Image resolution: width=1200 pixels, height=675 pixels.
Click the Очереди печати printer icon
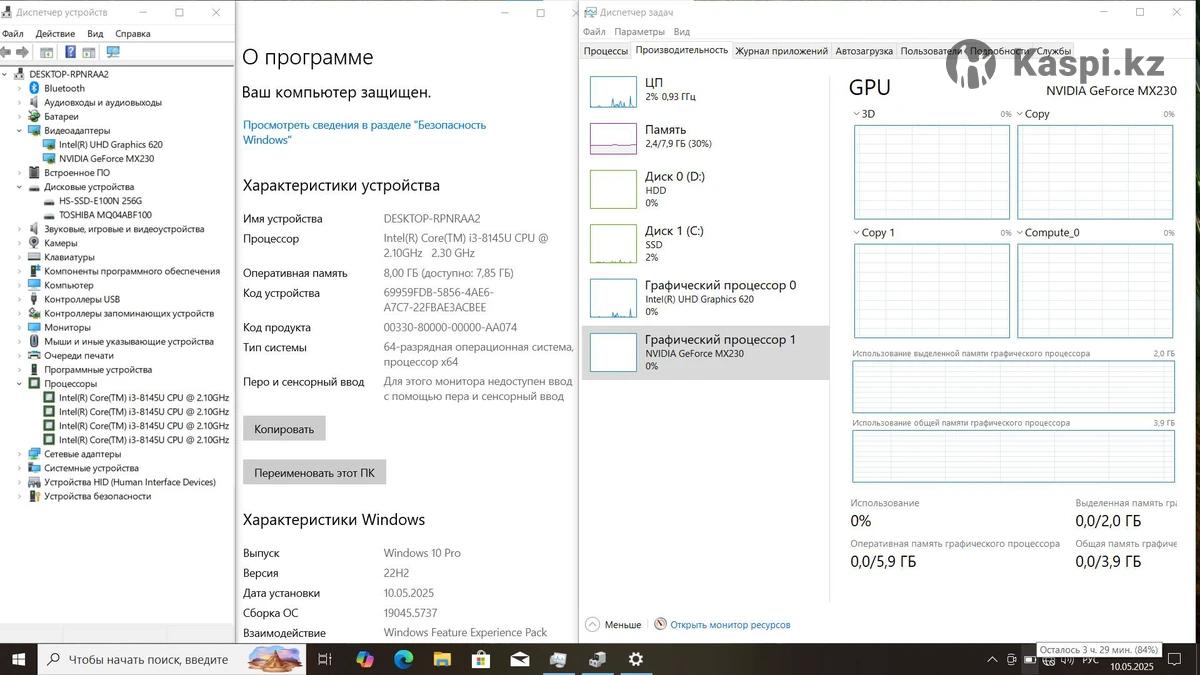tap(34, 355)
